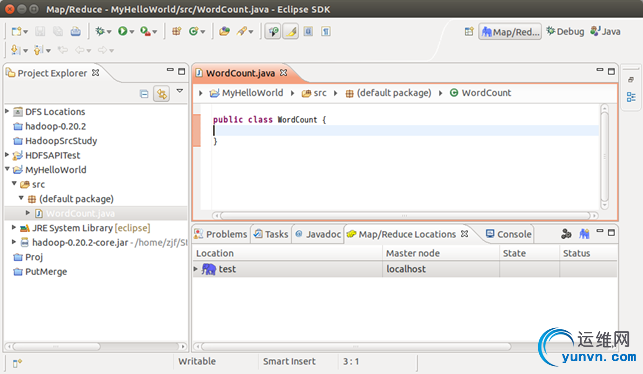Open the Search dropdown arrow
This screenshot has width=643, height=374.
coord(251,32)
